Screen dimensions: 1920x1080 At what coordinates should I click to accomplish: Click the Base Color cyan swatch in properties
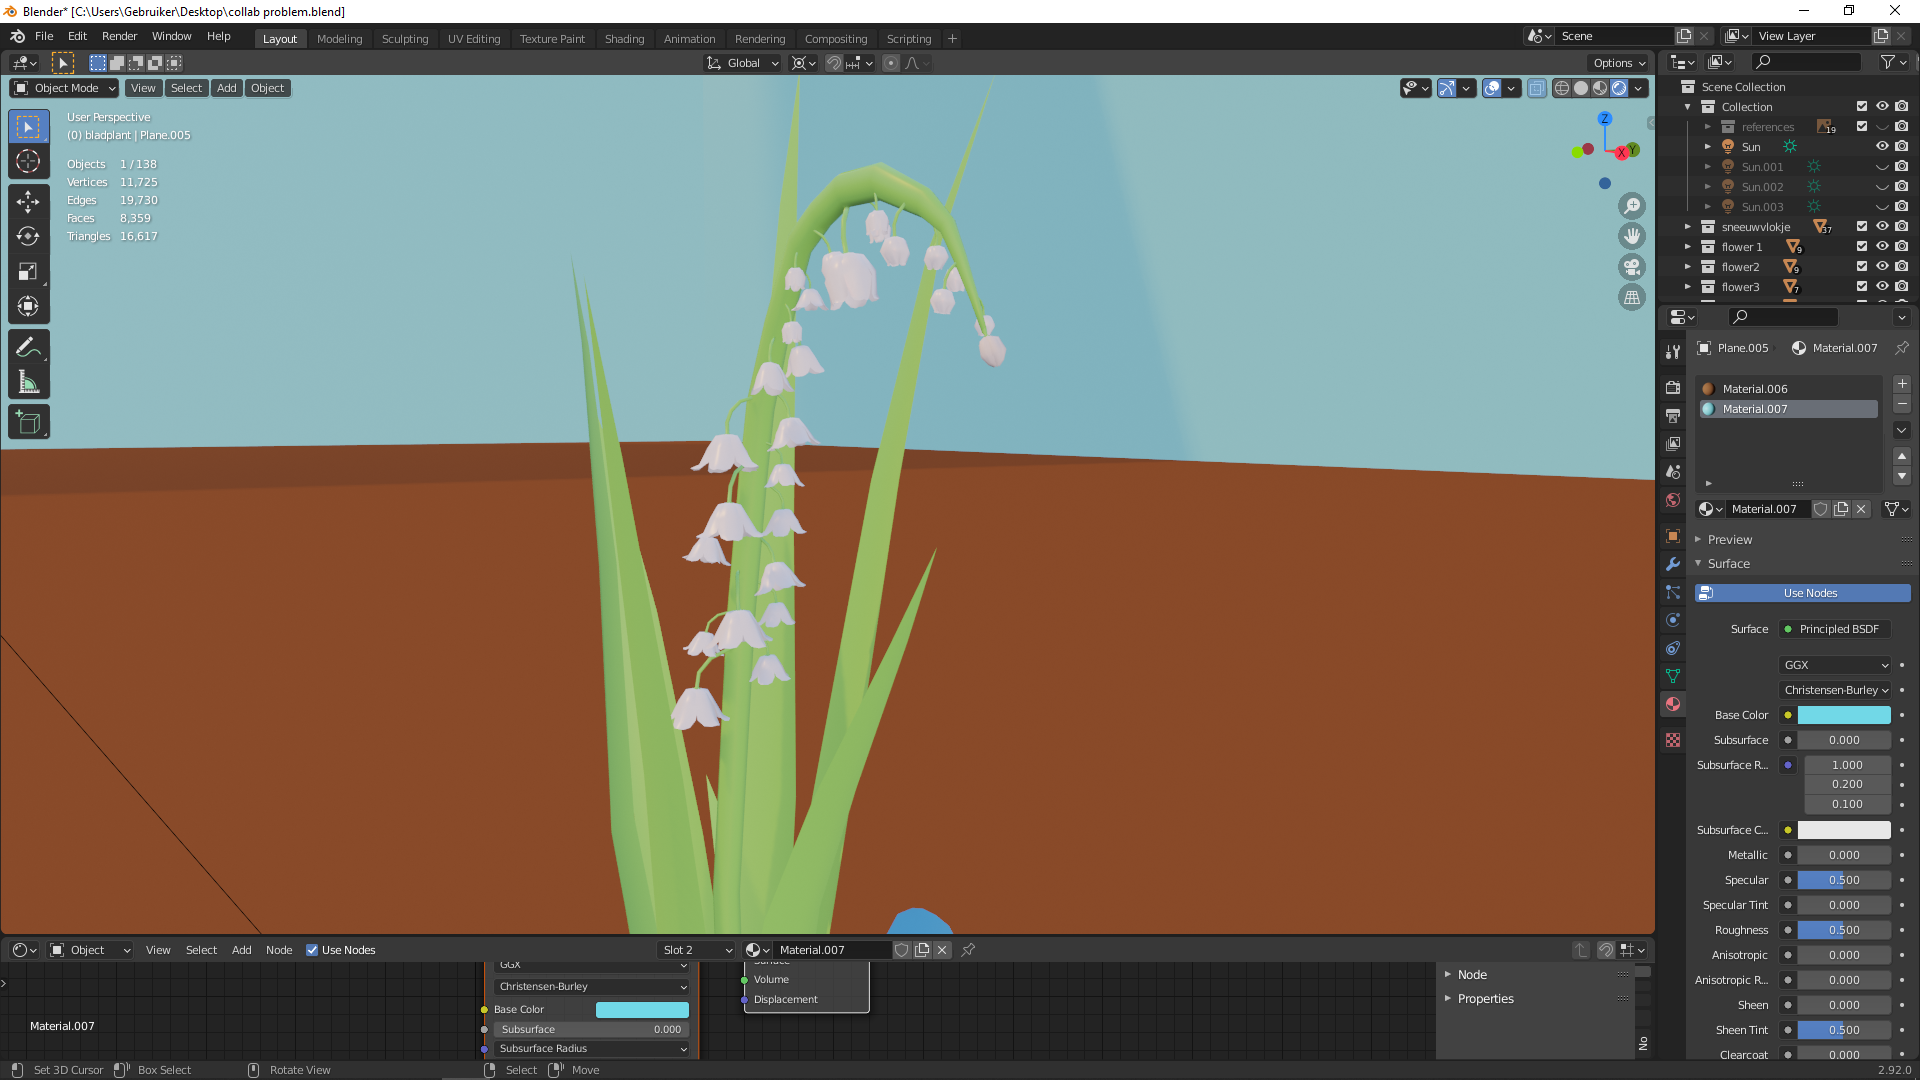point(1843,715)
